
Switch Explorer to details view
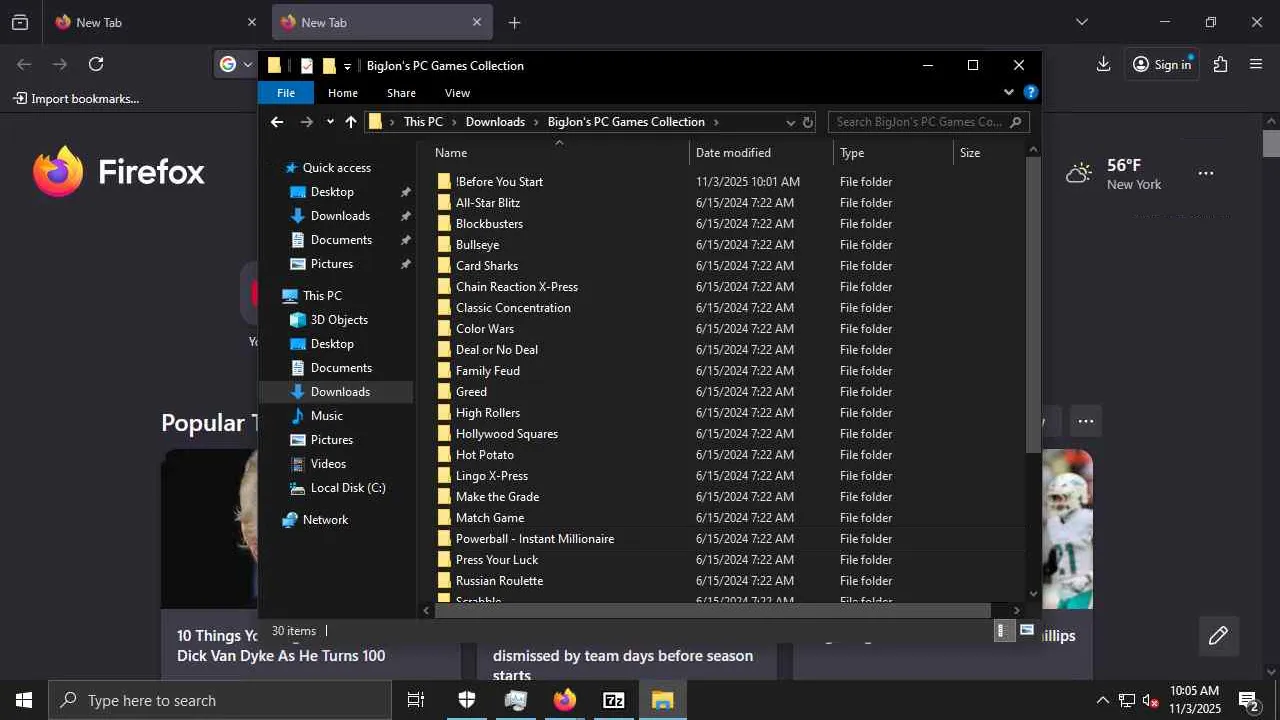click(1005, 631)
